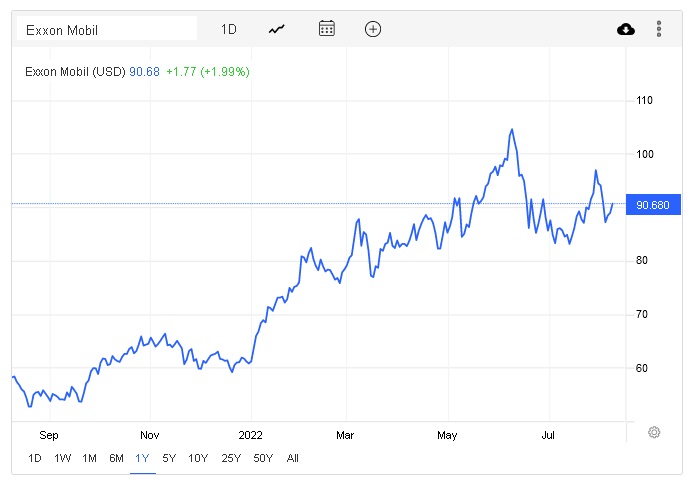Click the 60 price axis label
687x480 pixels.
642,368
